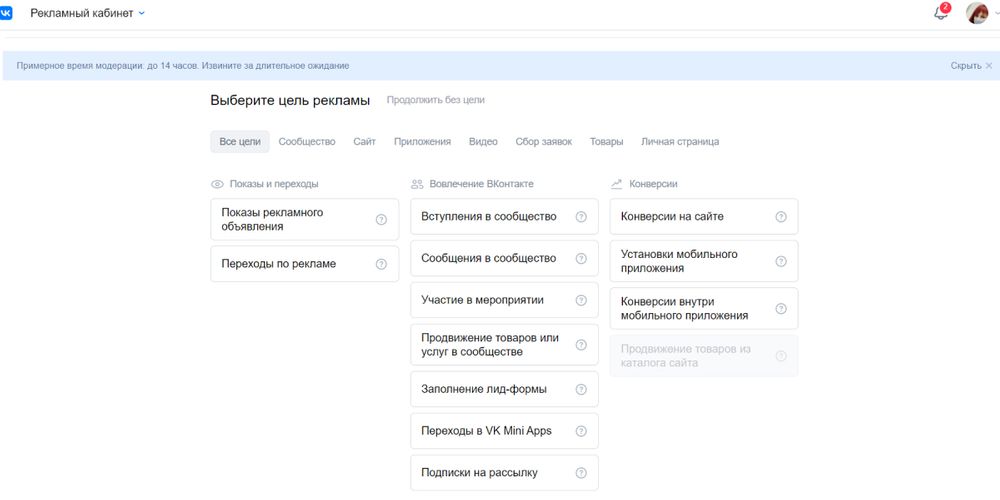The image size is (1000, 500).
Task: Click the eye icon beside Показы и переходы
Action: click(x=217, y=184)
